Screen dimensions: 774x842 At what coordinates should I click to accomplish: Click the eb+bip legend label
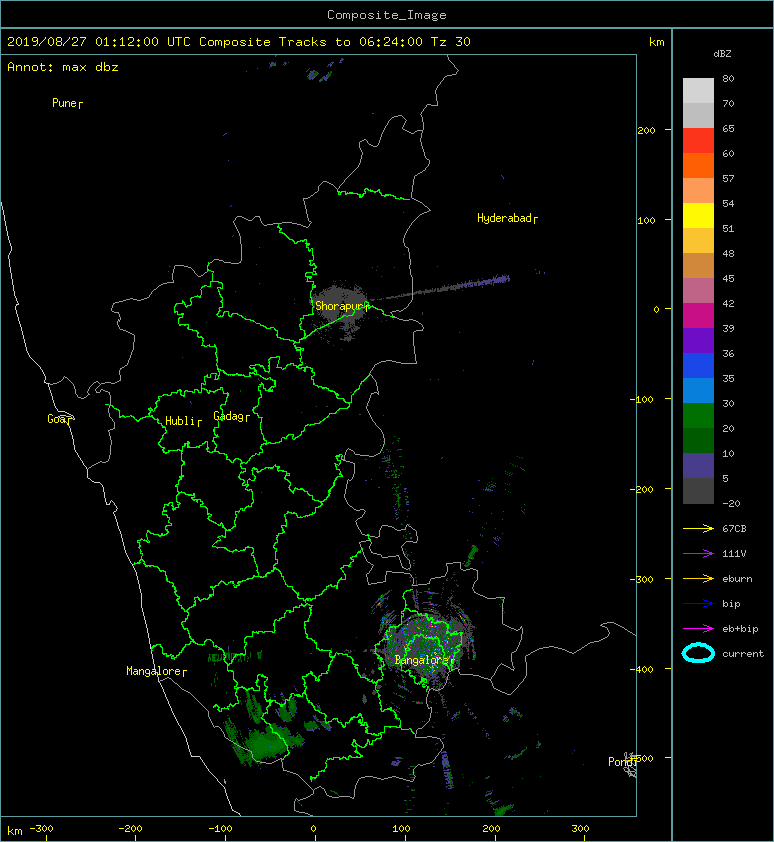tap(740, 629)
